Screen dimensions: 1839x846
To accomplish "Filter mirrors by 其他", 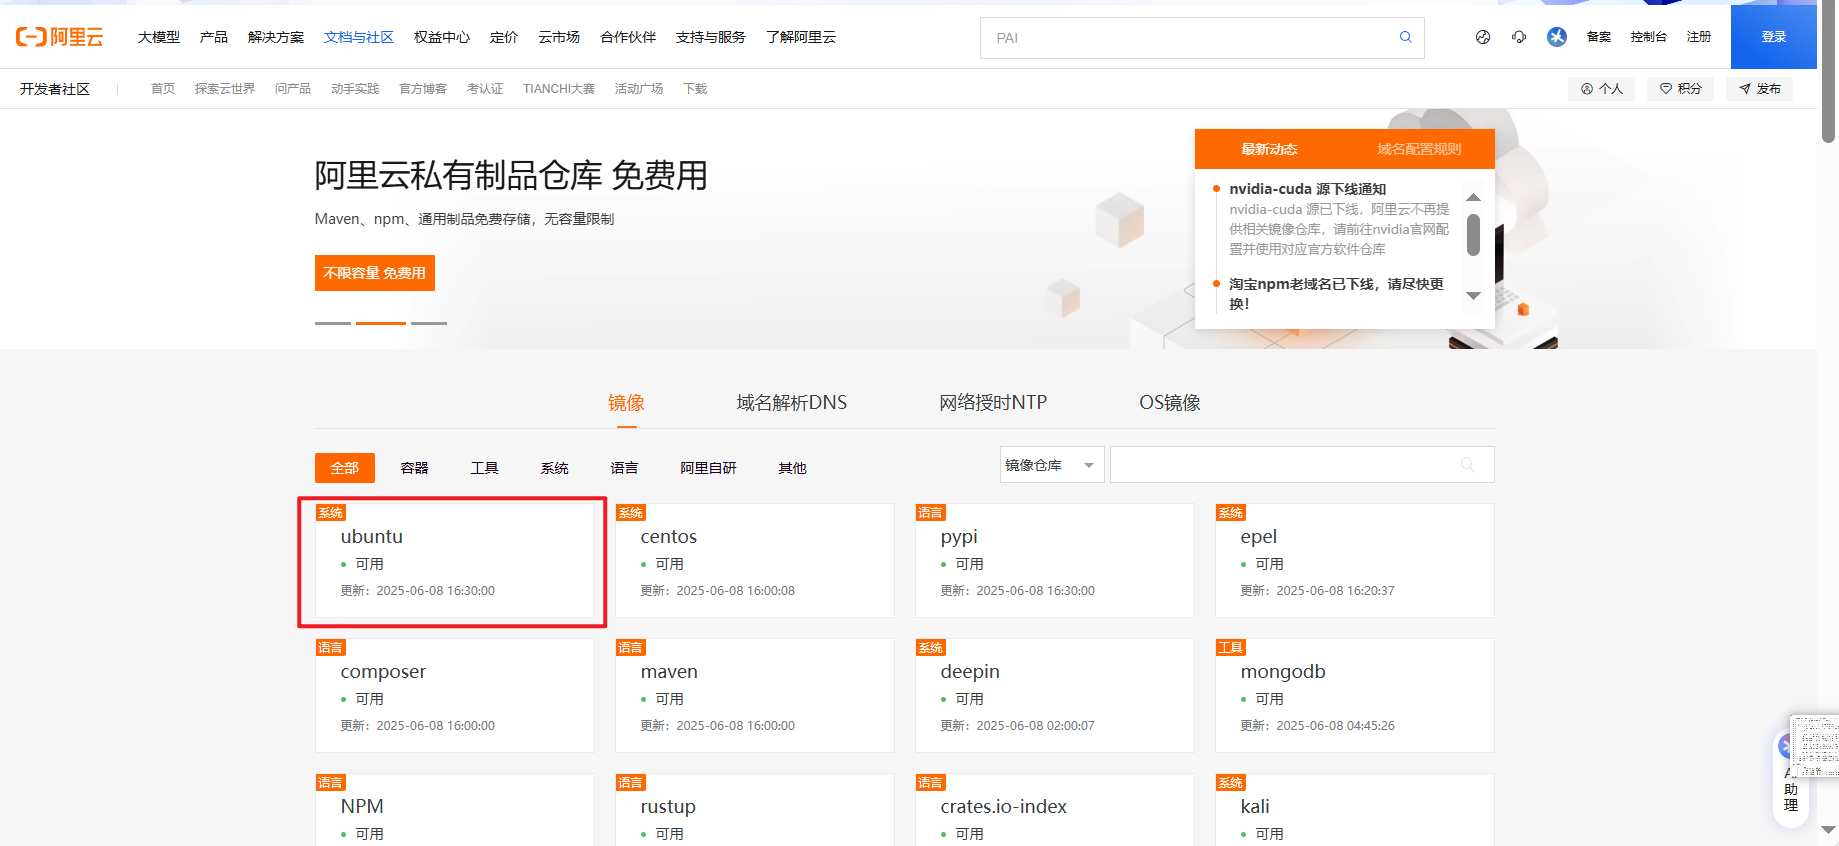I will click(793, 468).
